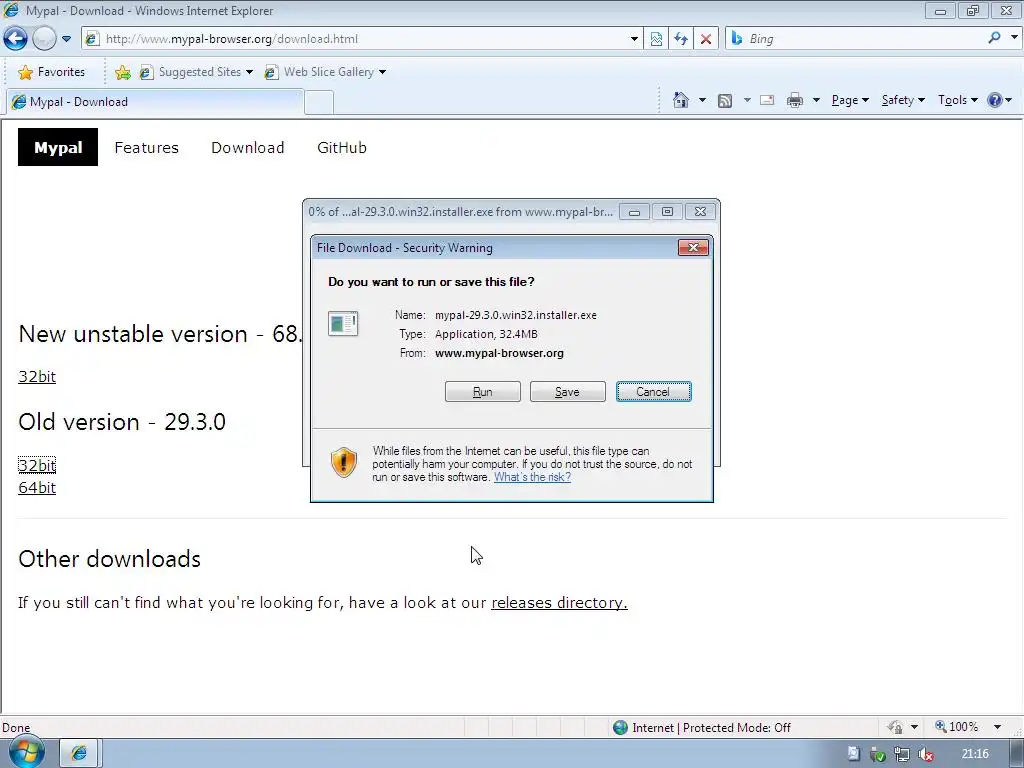The width and height of the screenshot is (1024, 768).
Task: Expand the address bar history dropdown
Action: click(x=633, y=39)
